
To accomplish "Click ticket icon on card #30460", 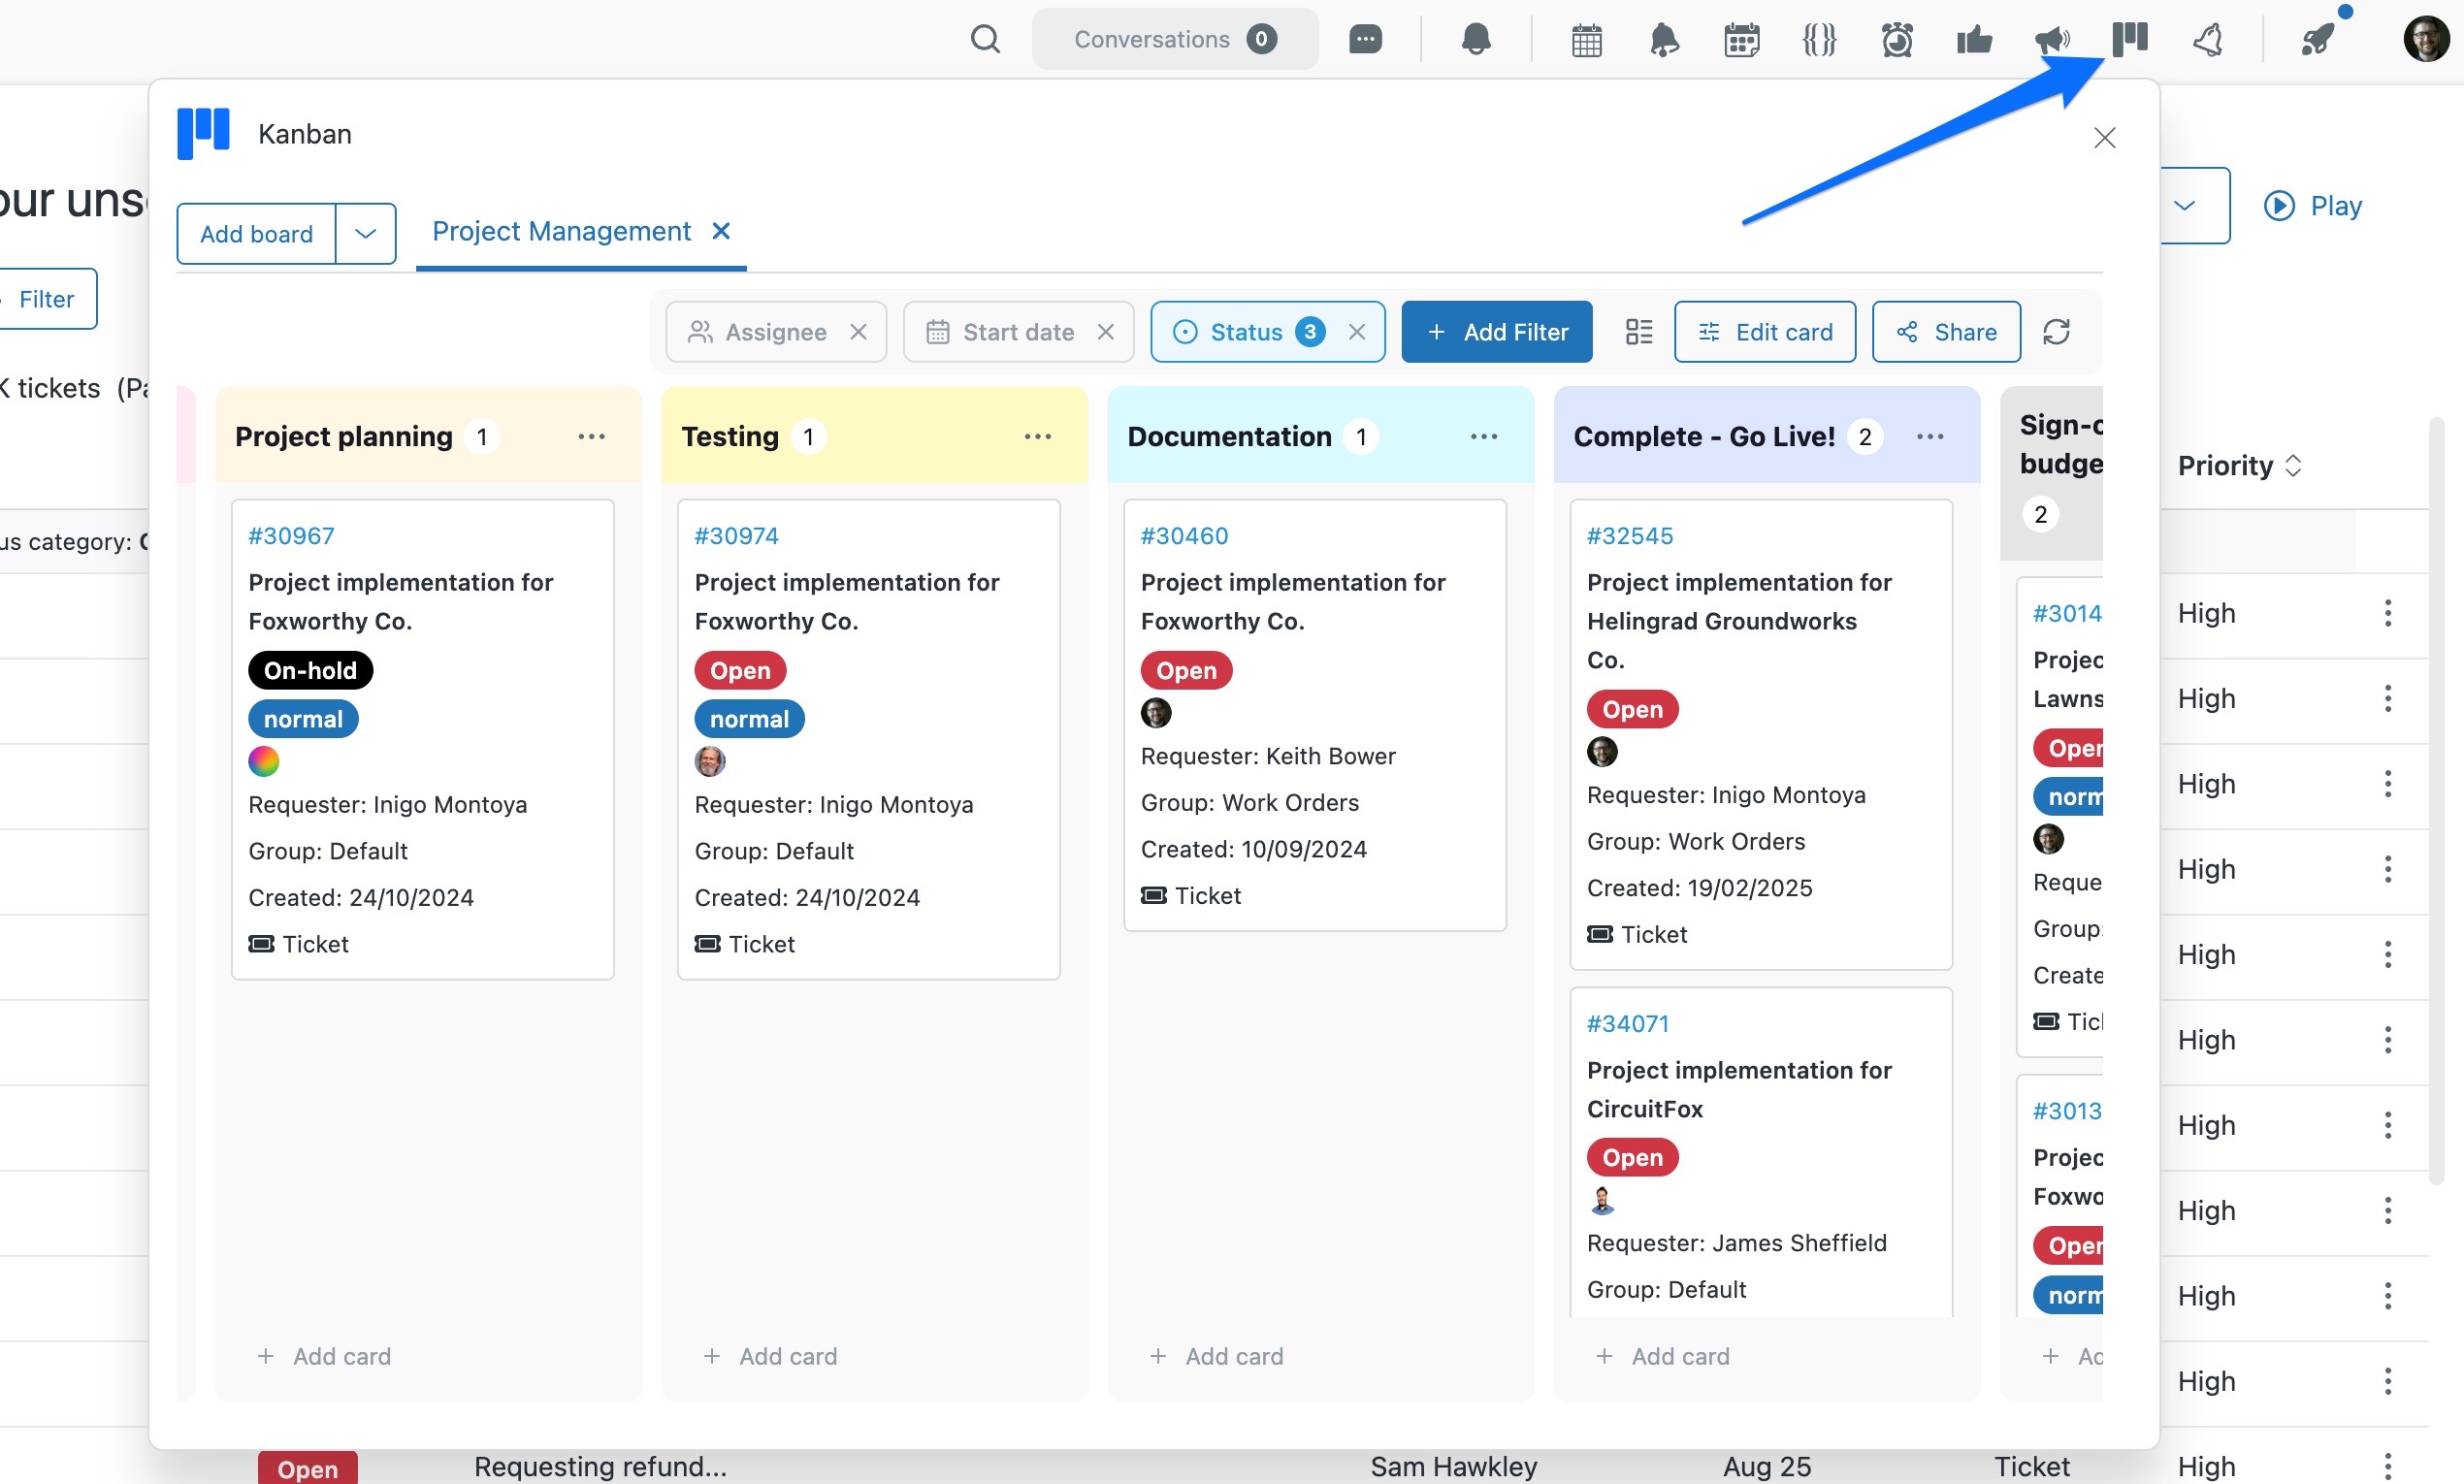I will coord(1154,896).
